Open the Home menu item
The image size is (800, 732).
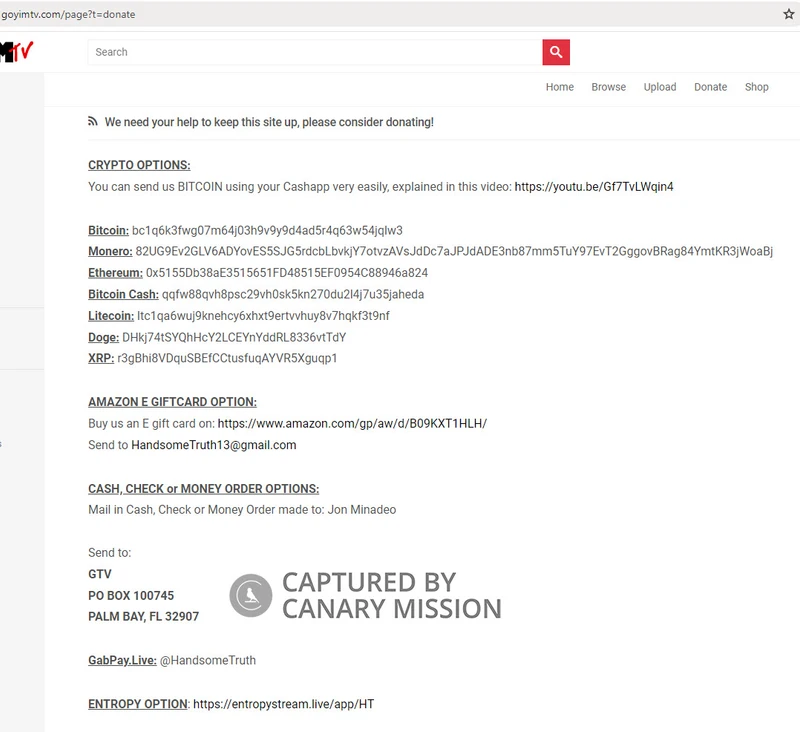pyautogui.click(x=560, y=87)
